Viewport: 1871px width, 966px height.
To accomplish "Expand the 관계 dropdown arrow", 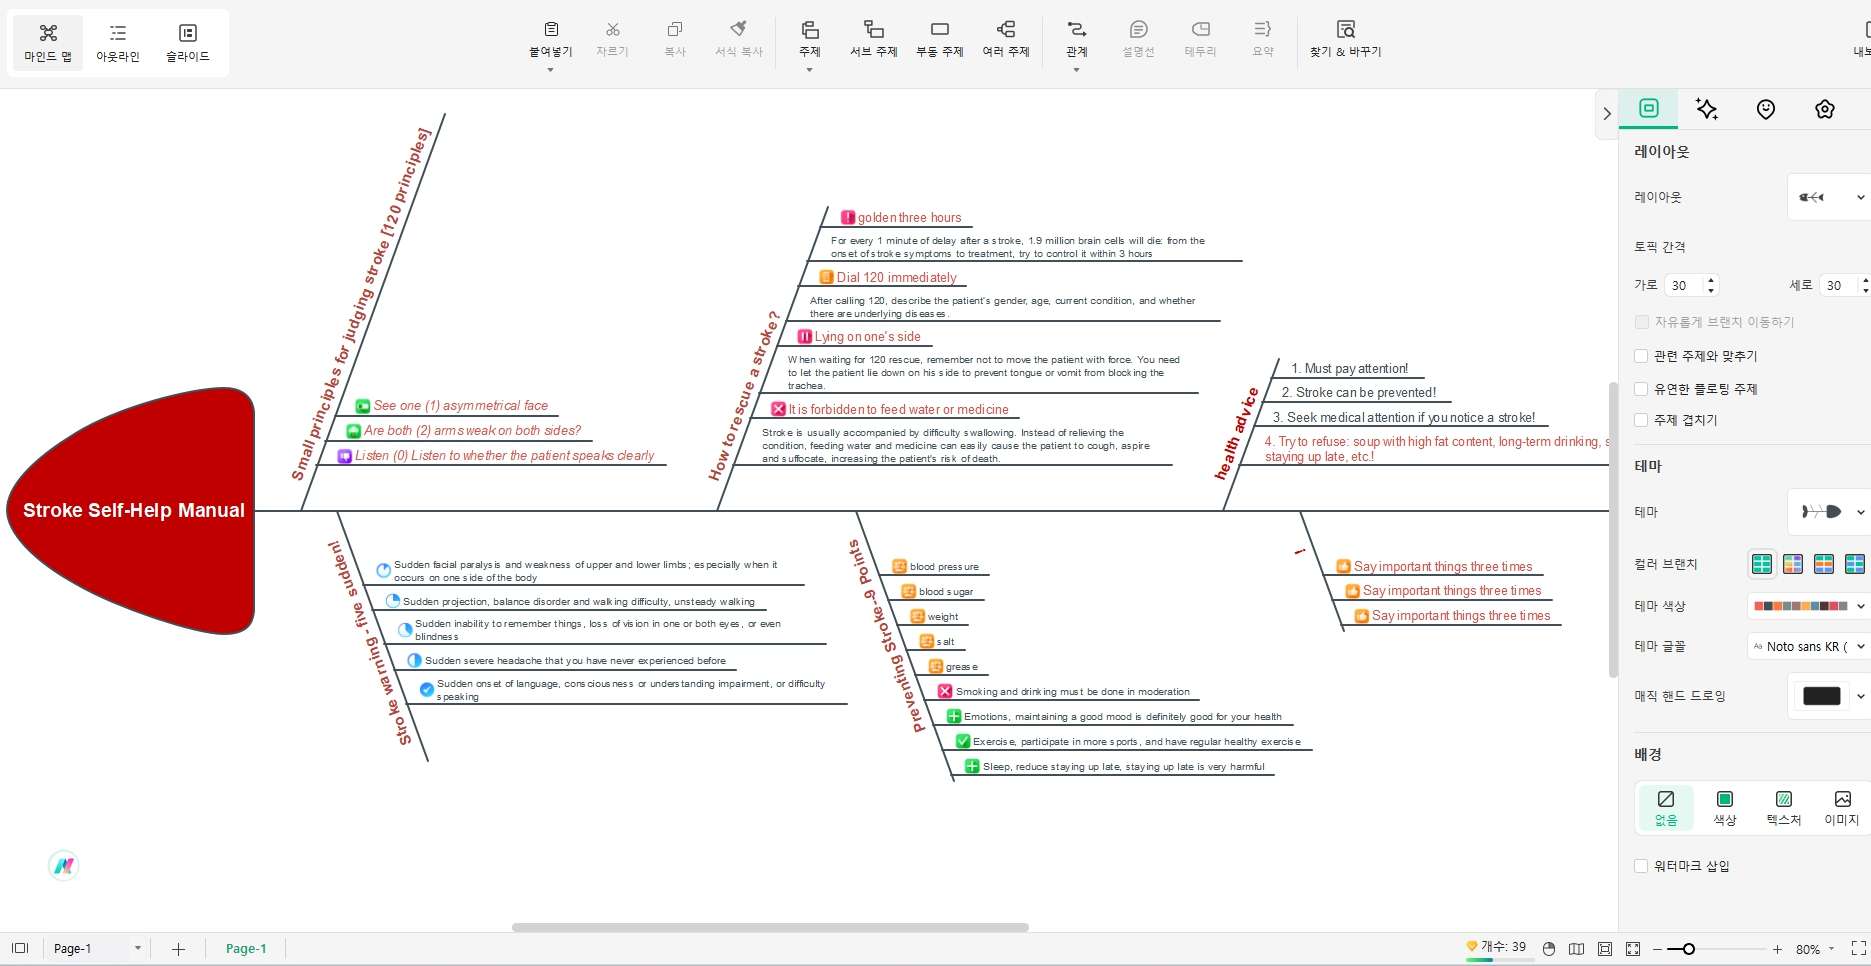I will click(x=1076, y=70).
